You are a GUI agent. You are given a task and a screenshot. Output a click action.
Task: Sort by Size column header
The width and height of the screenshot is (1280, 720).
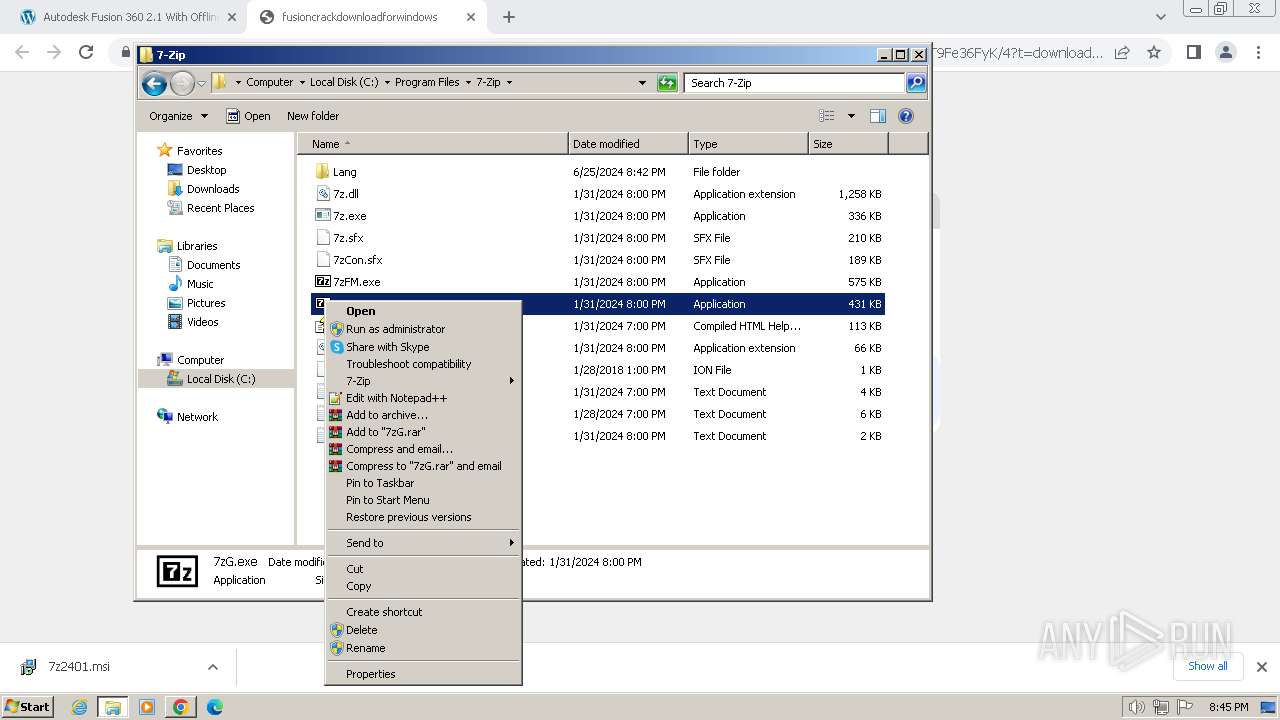point(848,144)
